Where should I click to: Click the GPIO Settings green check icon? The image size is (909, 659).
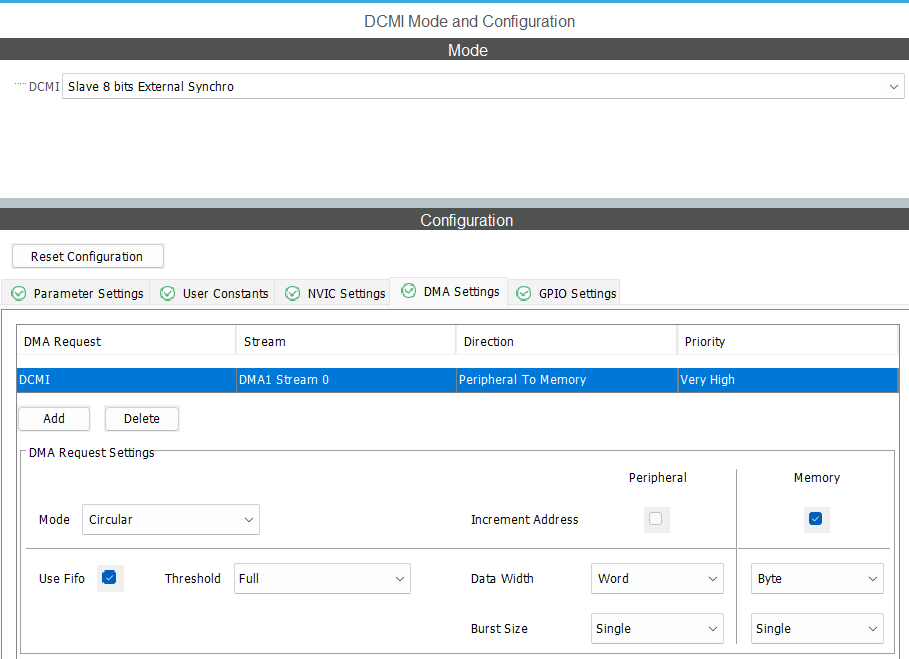[x=523, y=293]
